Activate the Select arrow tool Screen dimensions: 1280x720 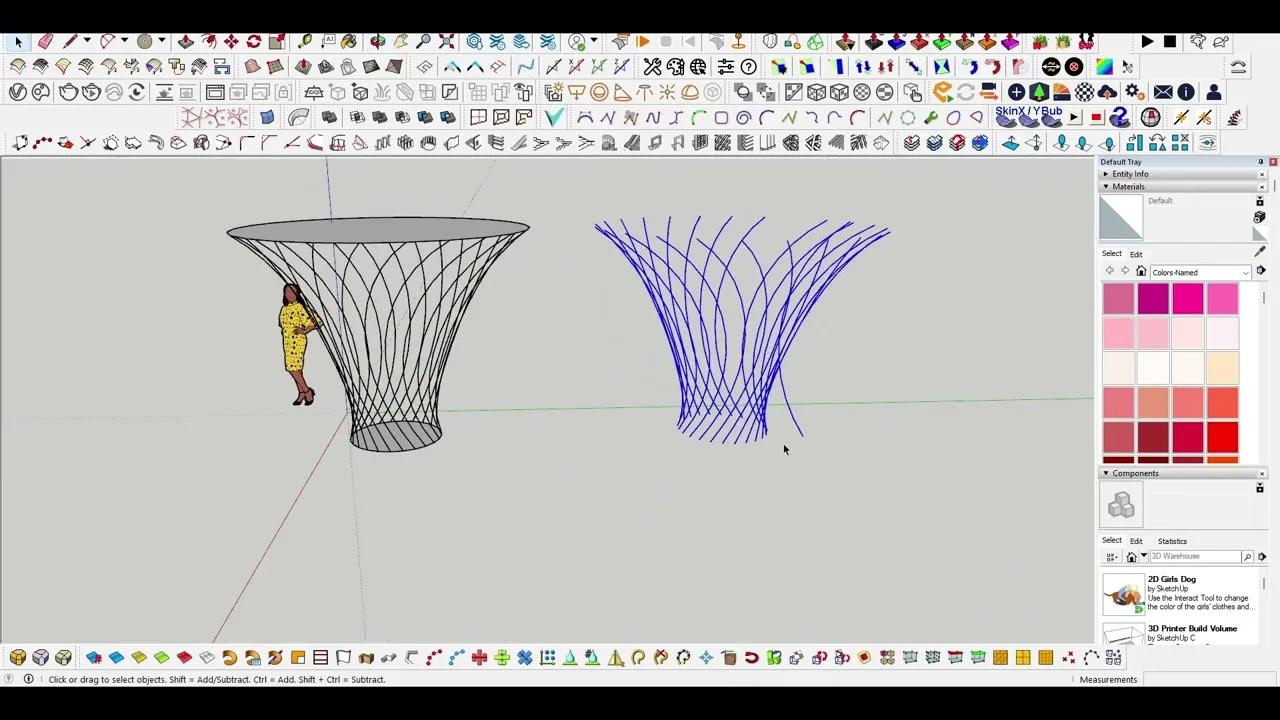(18, 42)
